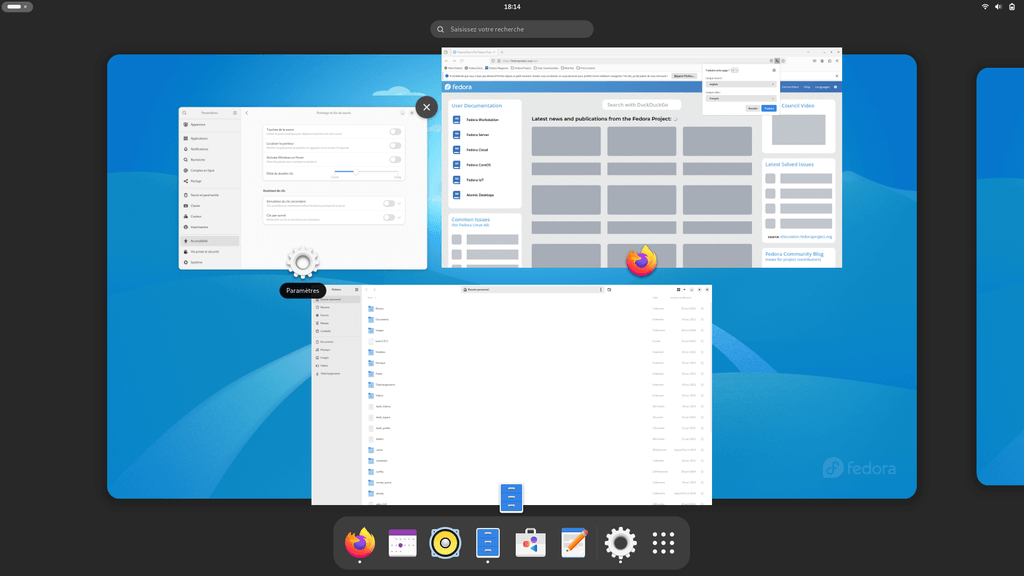Click the Fedora Workstation book icon in Firefox
The width and height of the screenshot is (1024, 576).
pos(456,120)
